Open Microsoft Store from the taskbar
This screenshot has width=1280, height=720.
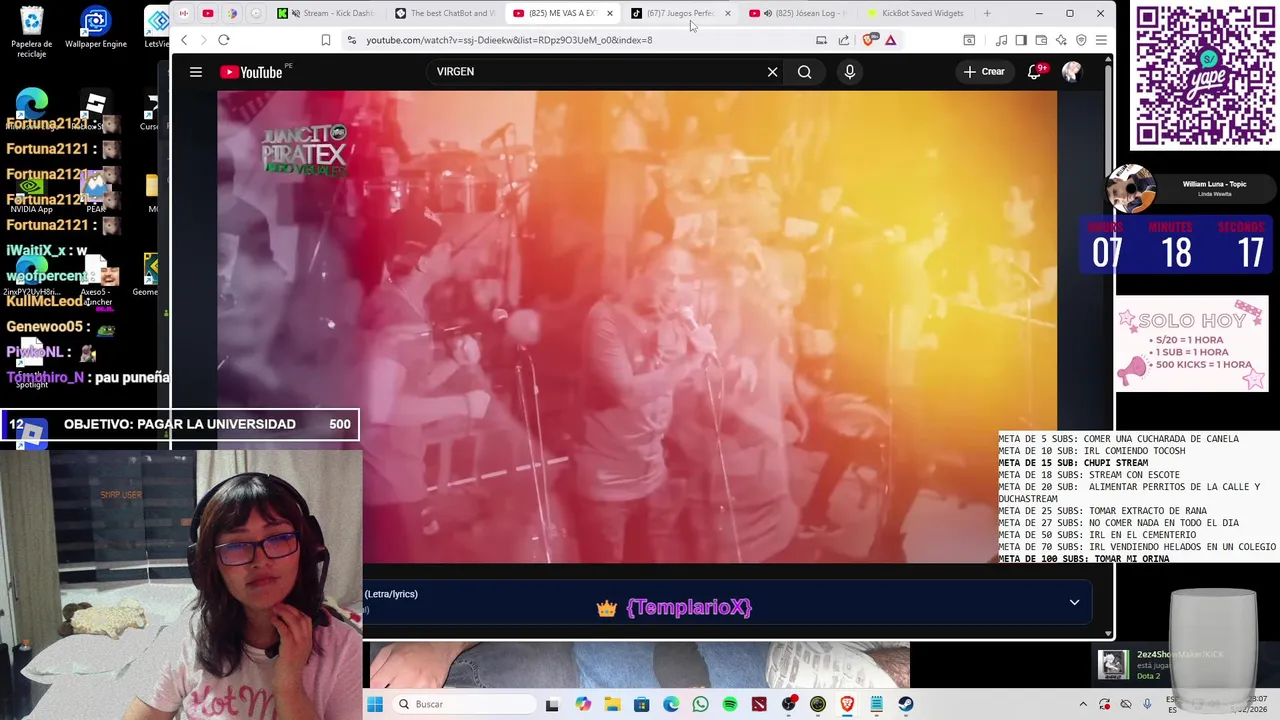(641, 704)
